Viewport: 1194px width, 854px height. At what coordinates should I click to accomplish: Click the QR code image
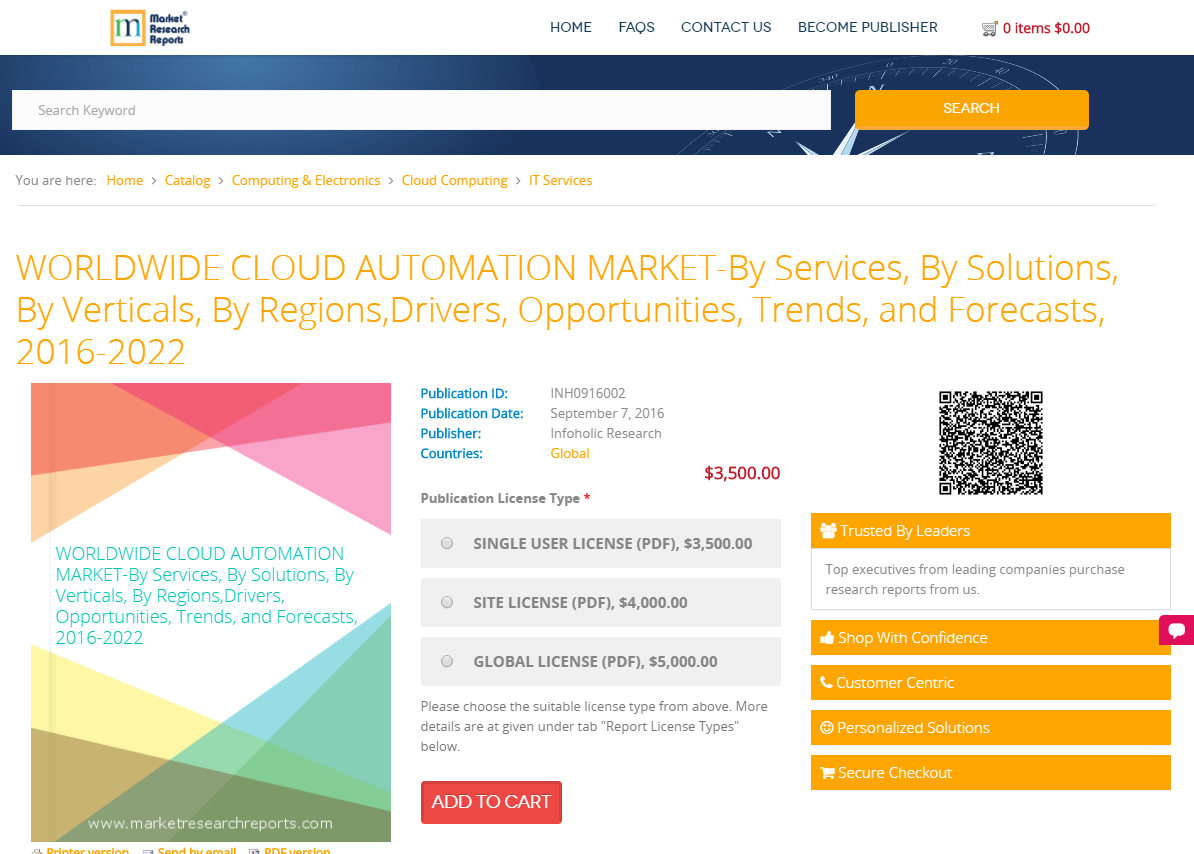pos(990,442)
